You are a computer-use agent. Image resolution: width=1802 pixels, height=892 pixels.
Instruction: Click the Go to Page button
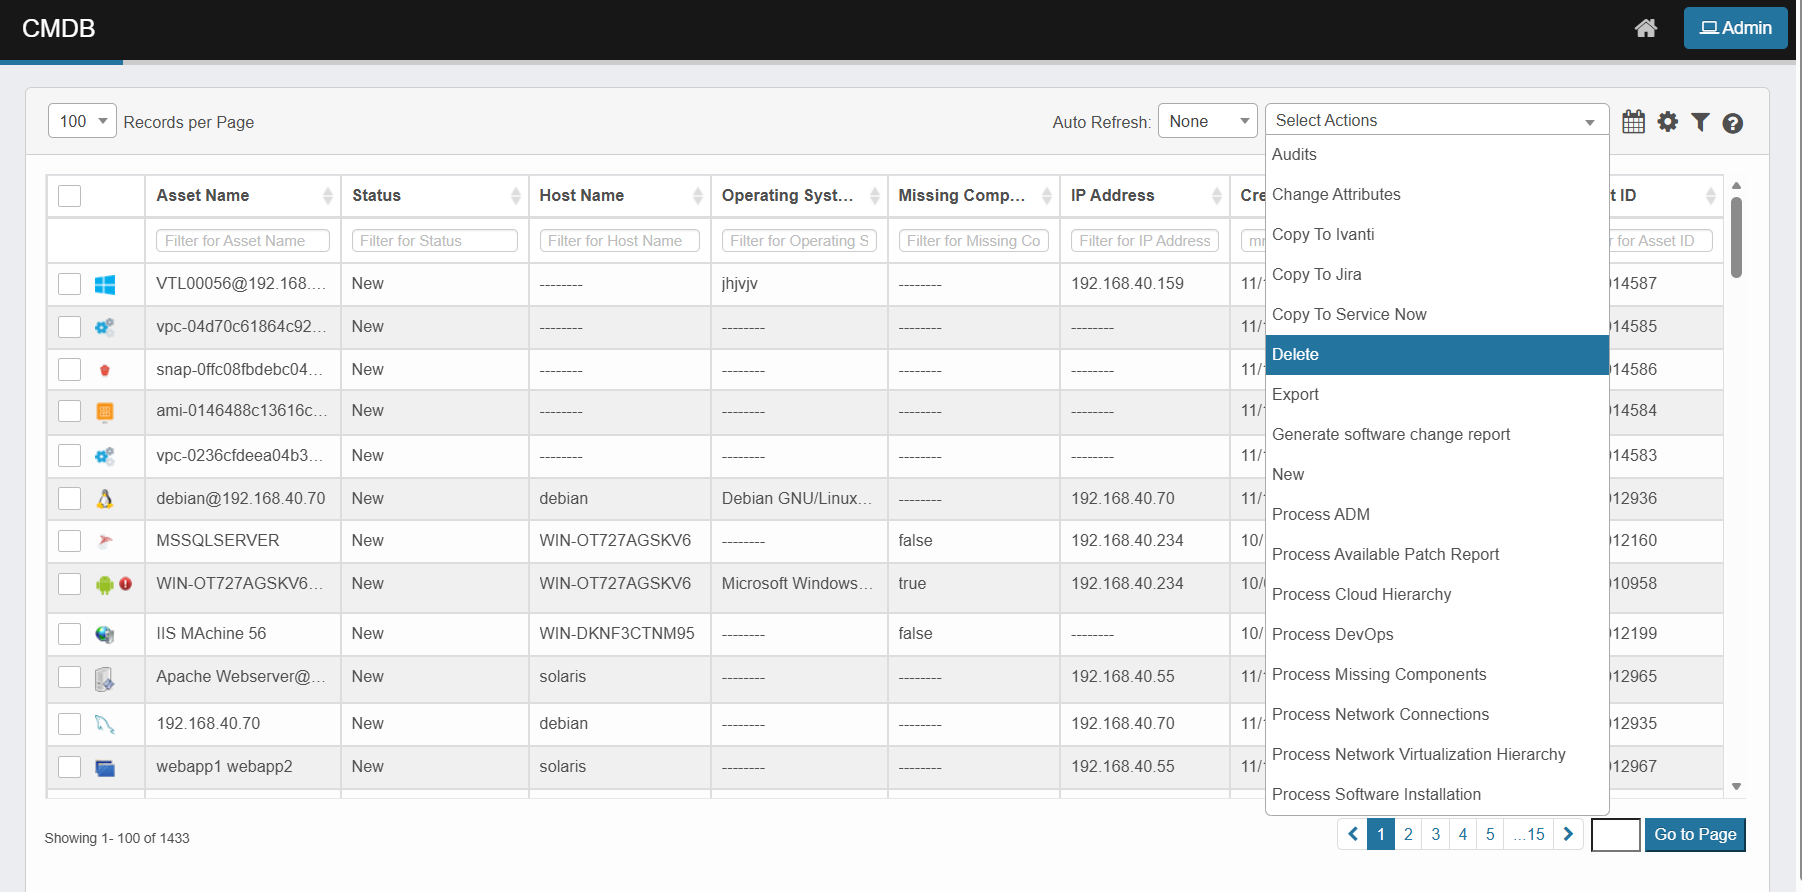[x=1694, y=834]
